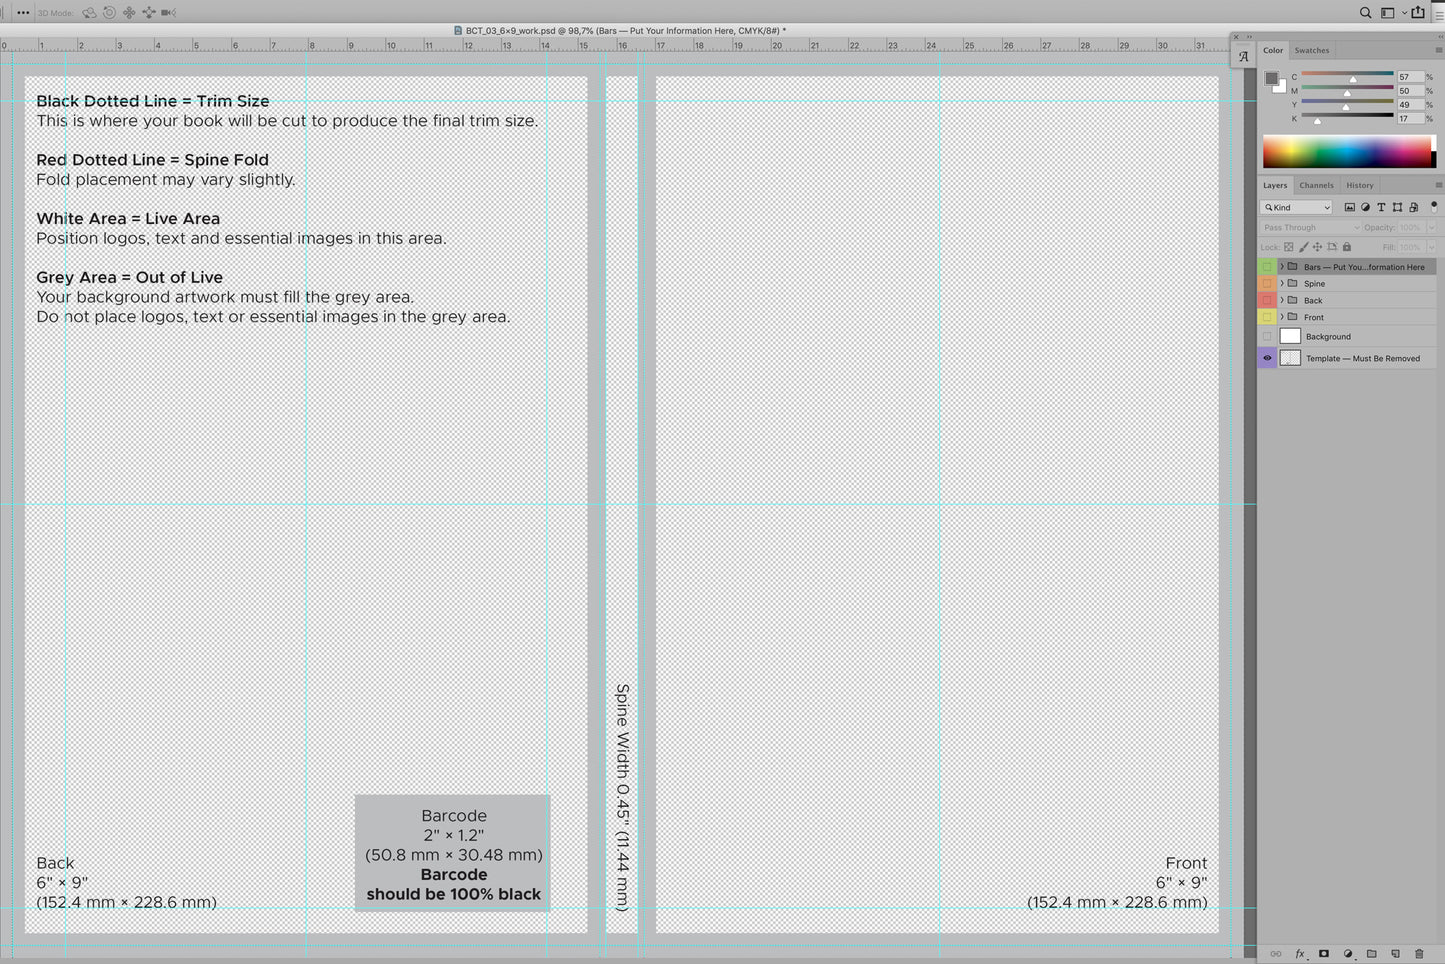Viewport: 1445px width, 964px height.
Task: Toggle visibility of the Spine group
Action: point(1267,283)
